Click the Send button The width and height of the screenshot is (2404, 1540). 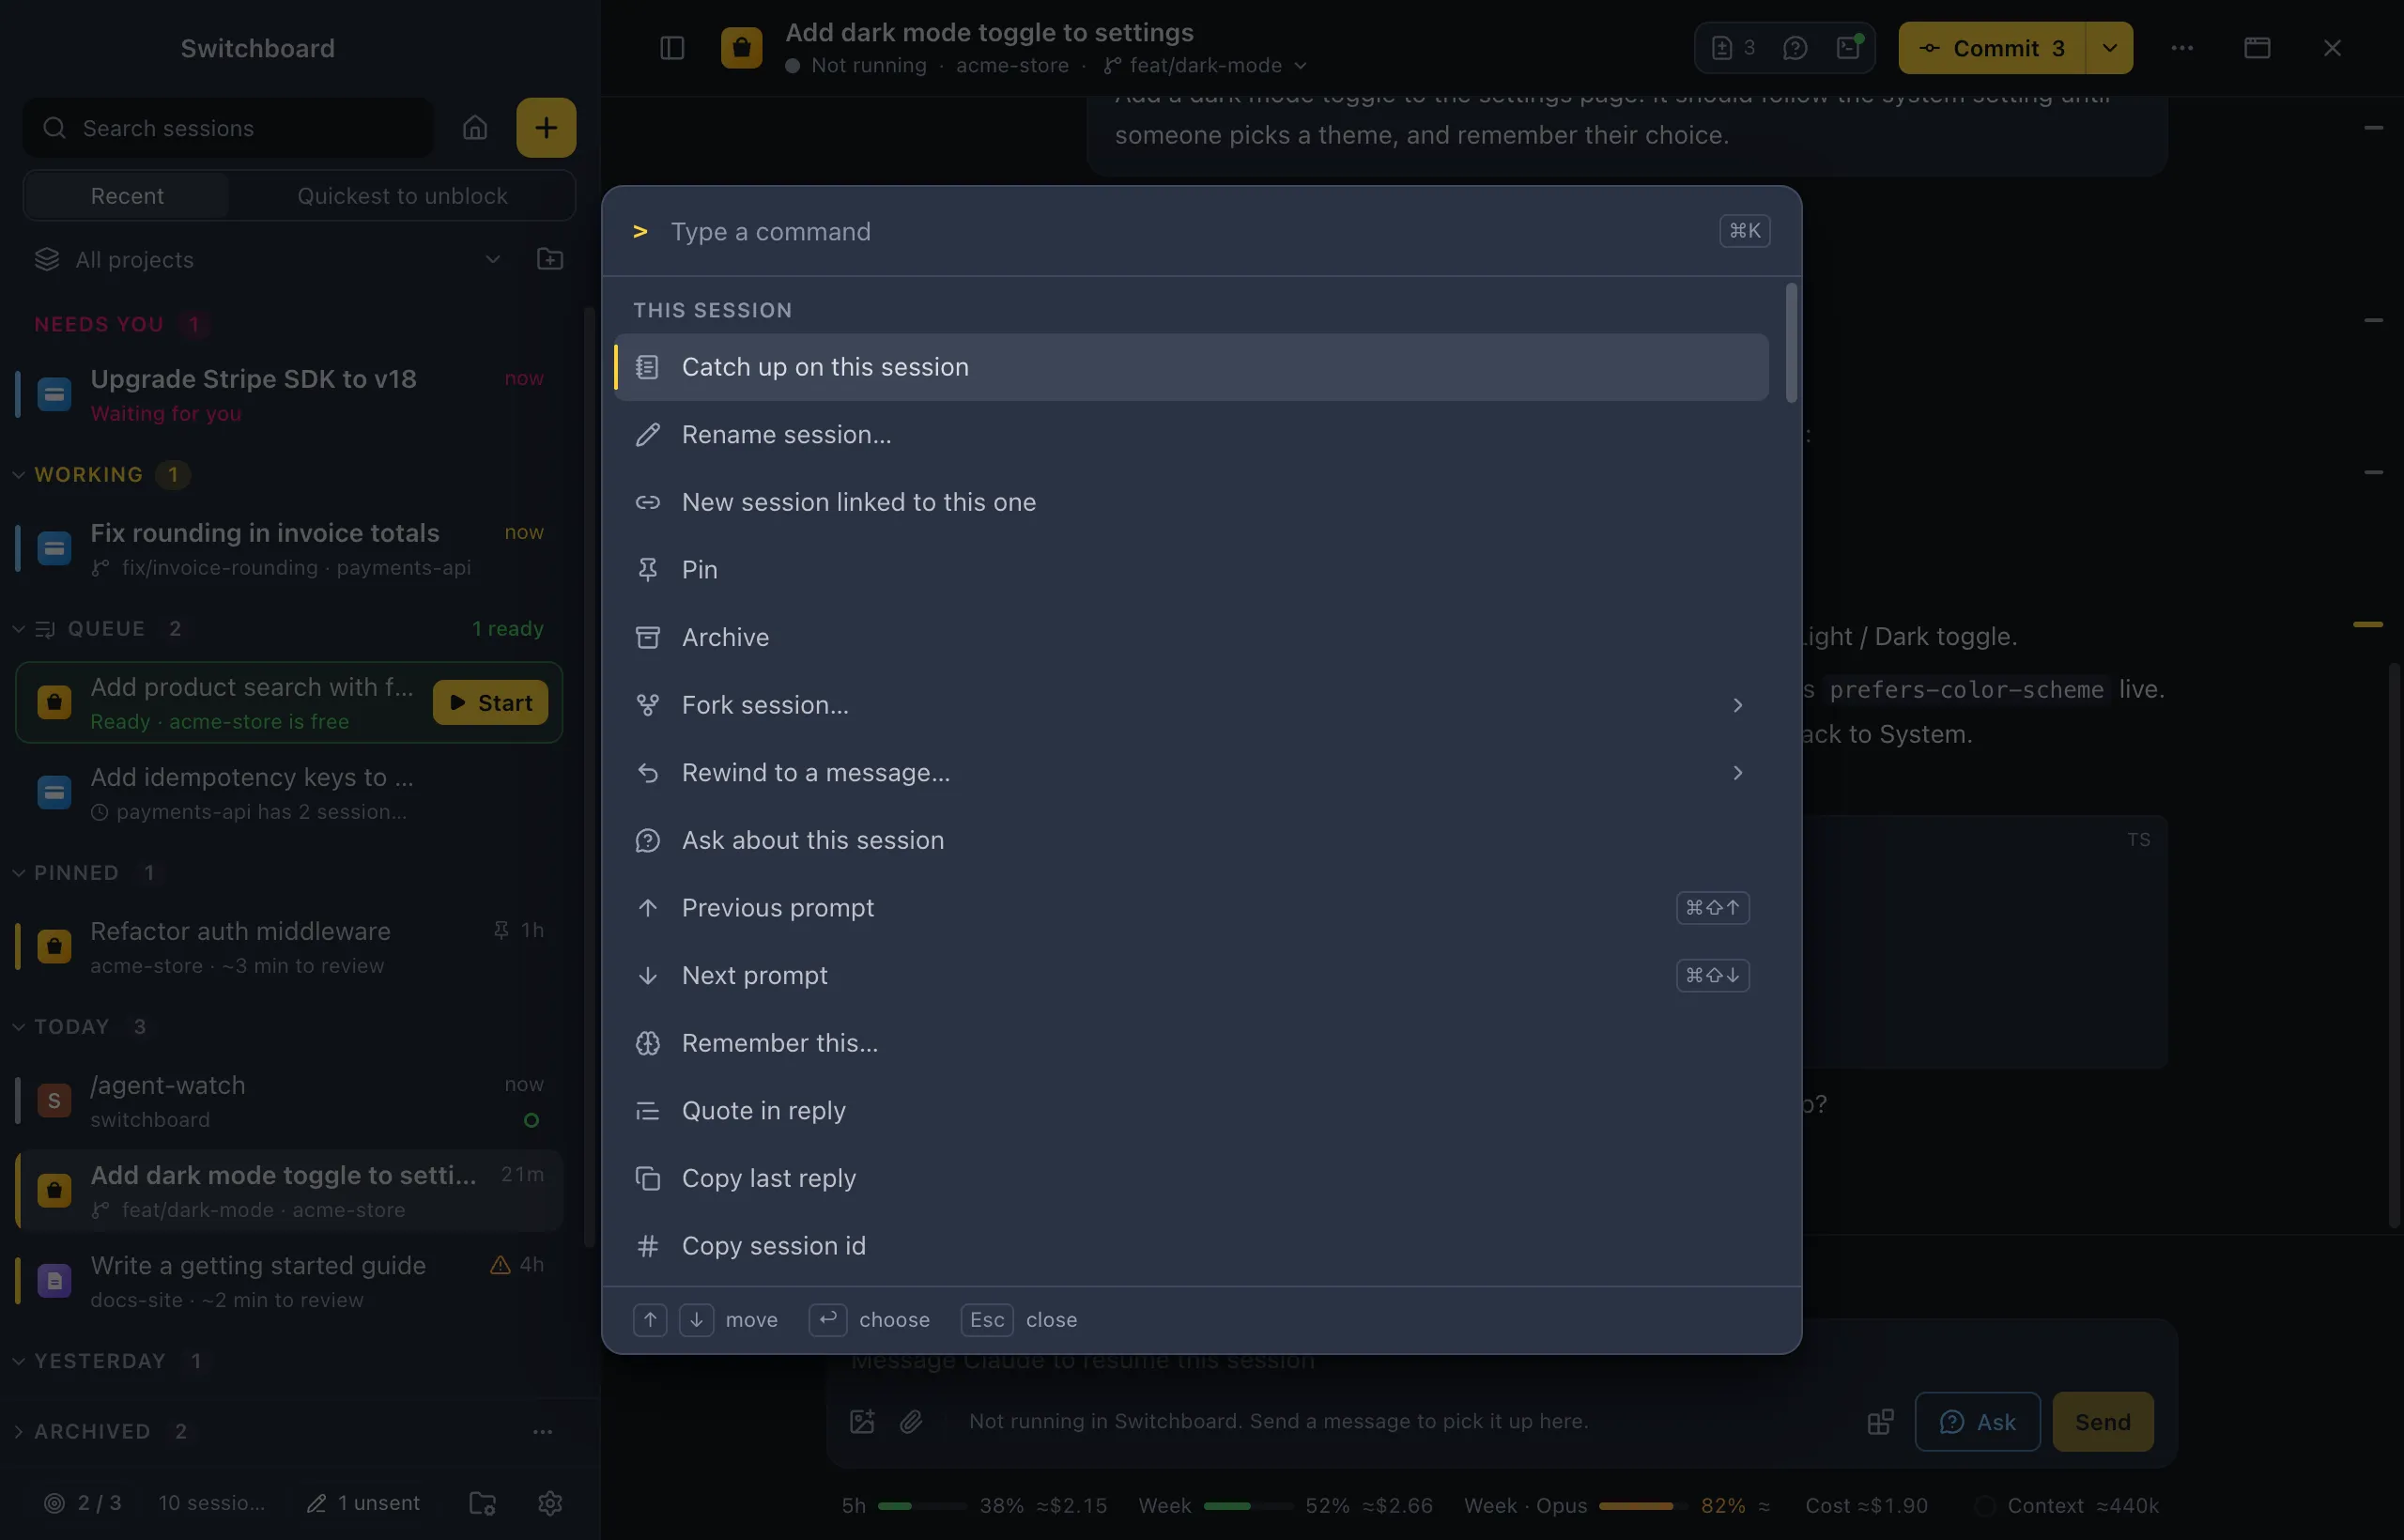click(x=2103, y=1421)
